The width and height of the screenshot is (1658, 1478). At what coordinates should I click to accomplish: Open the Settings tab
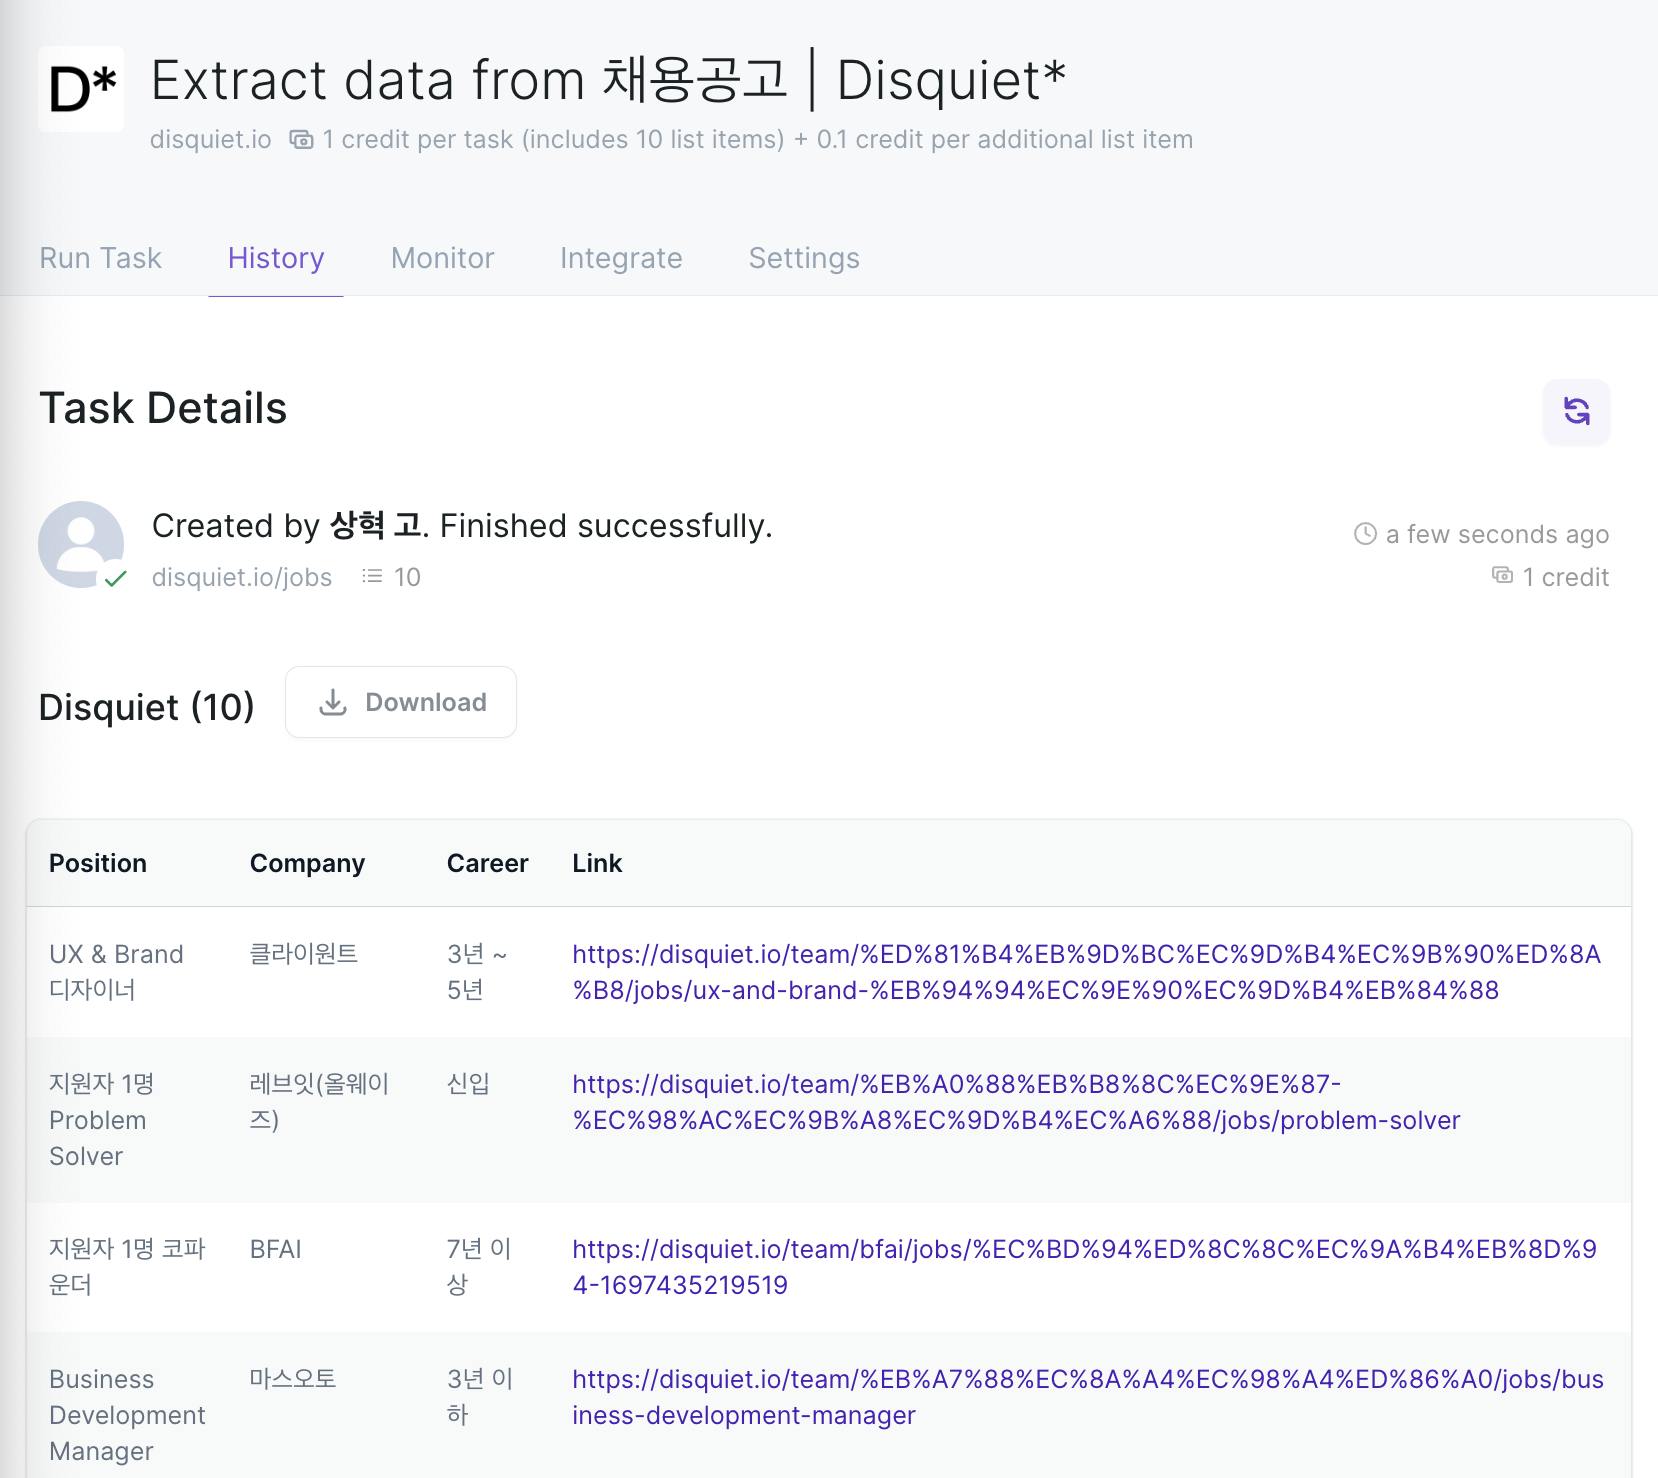804,258
